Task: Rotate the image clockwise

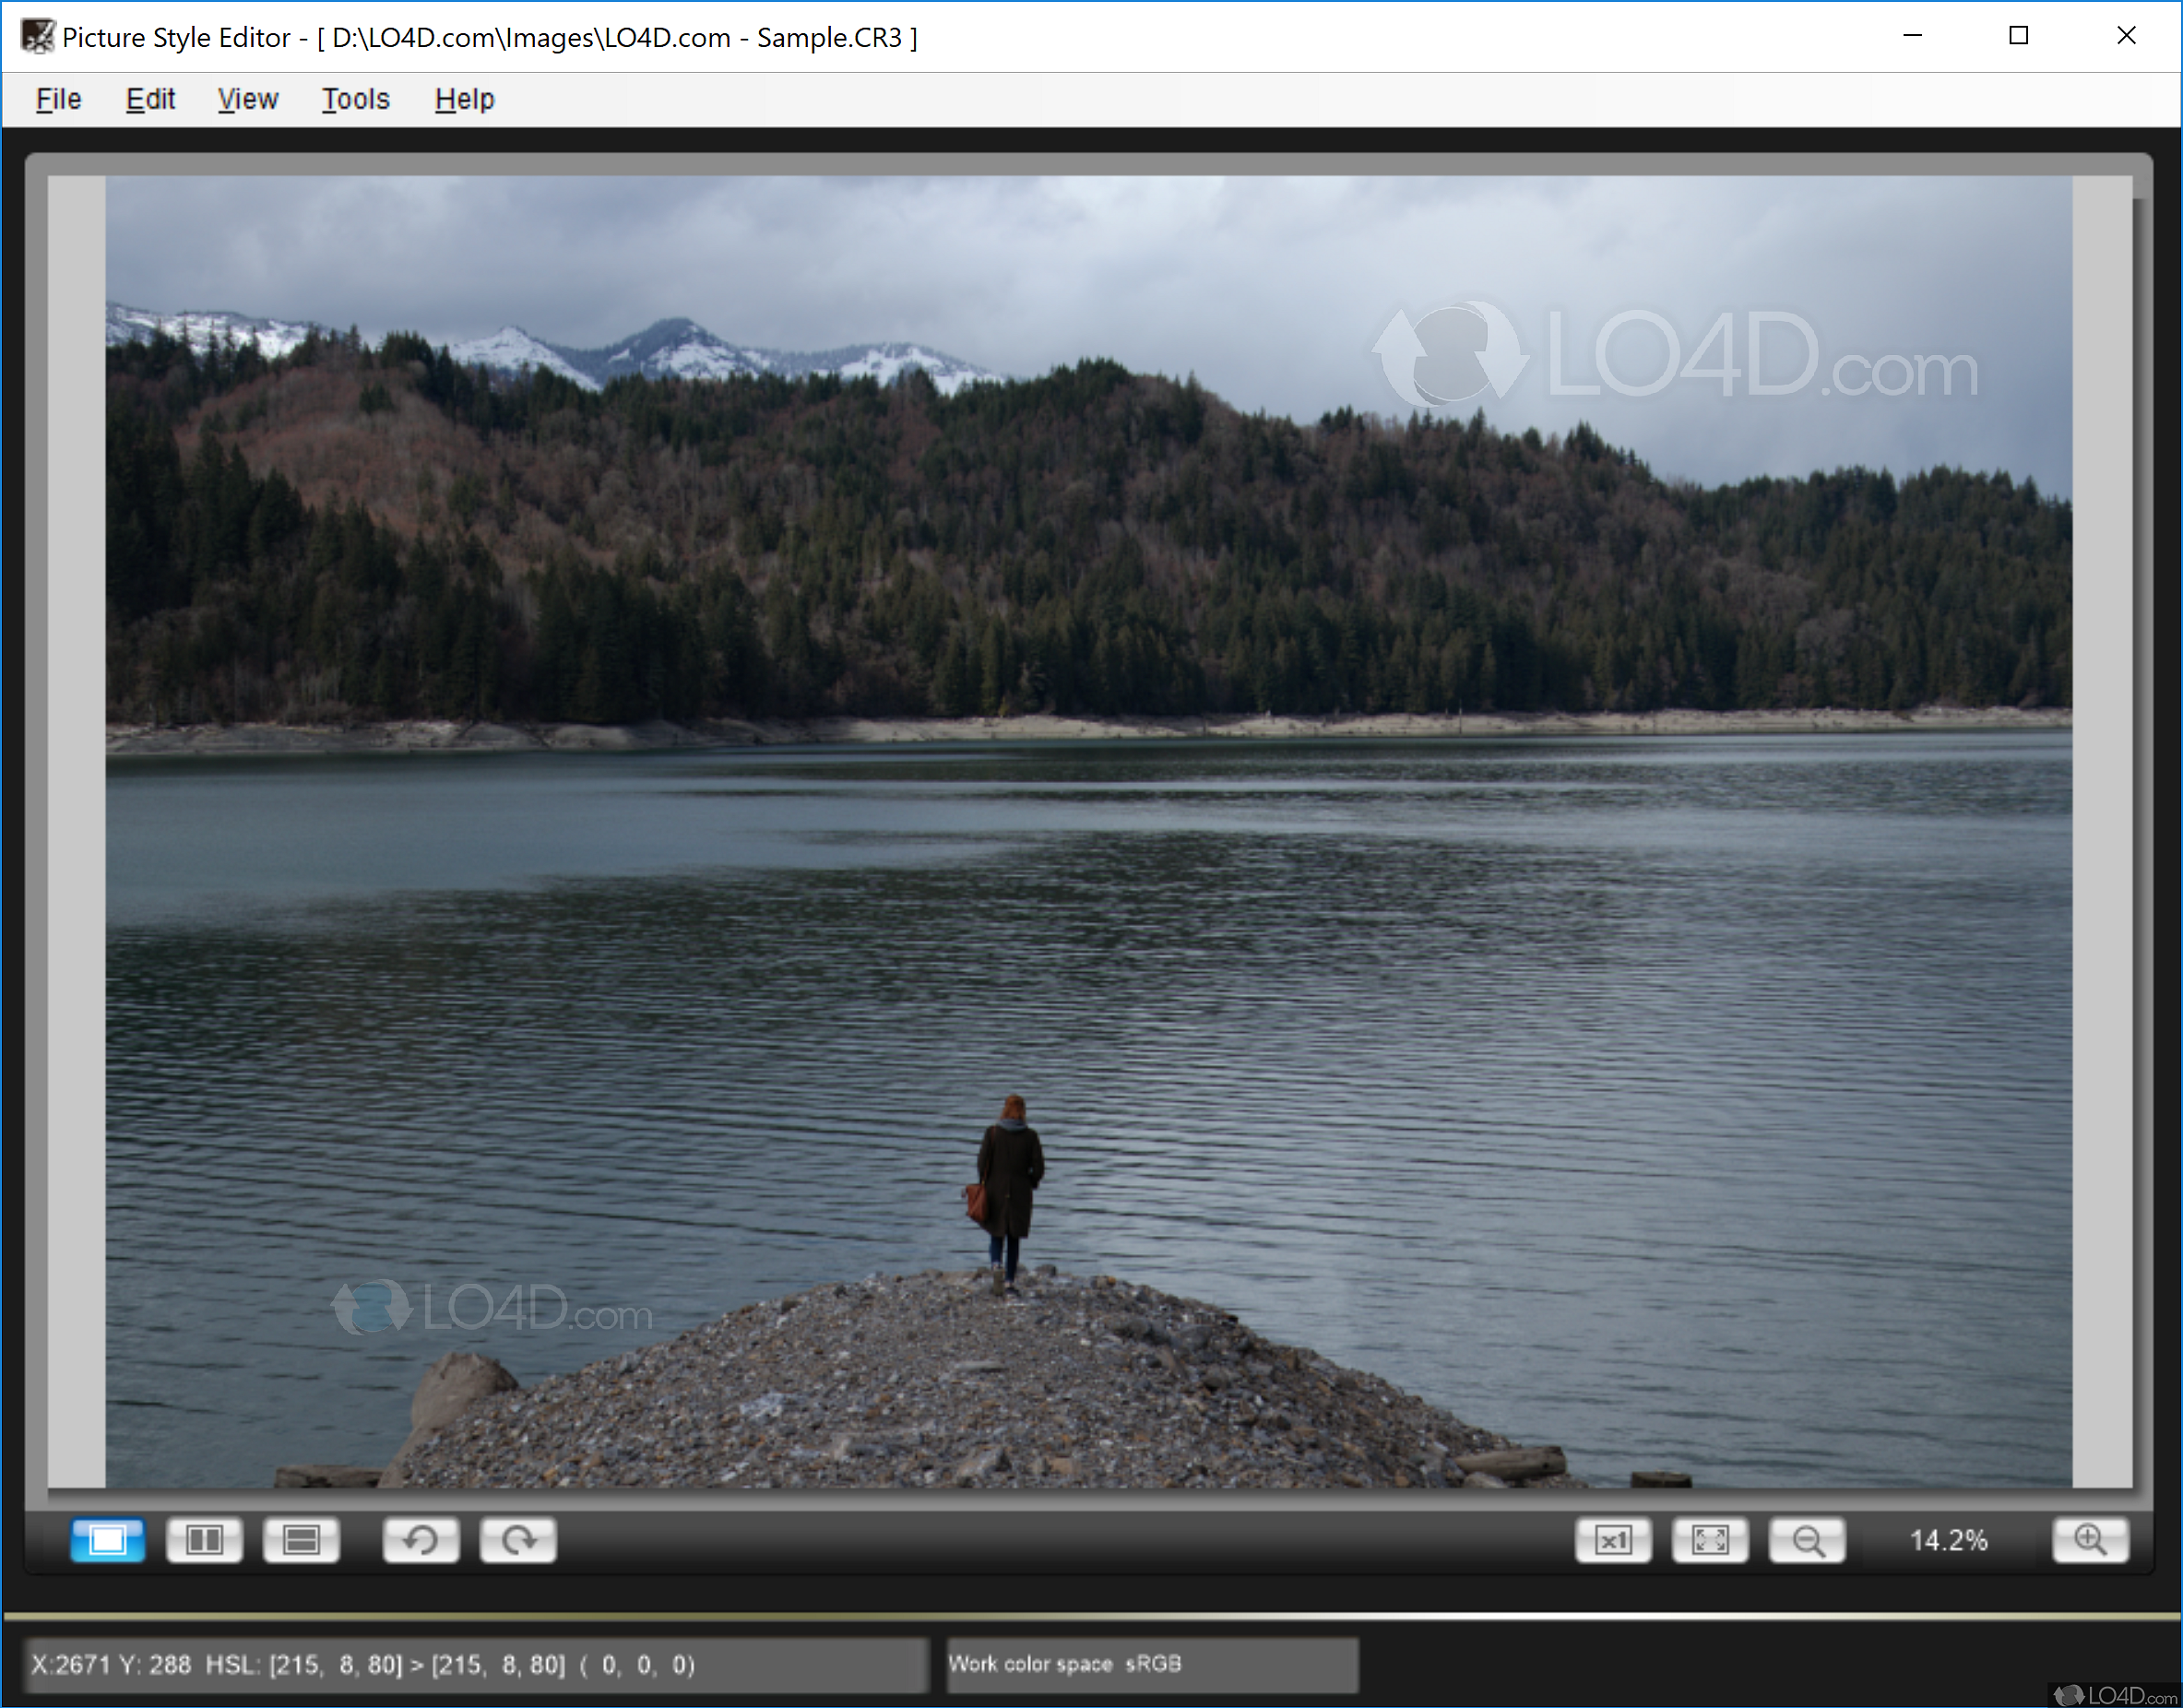Action: pyautogui.click(x=518, y=1540)
